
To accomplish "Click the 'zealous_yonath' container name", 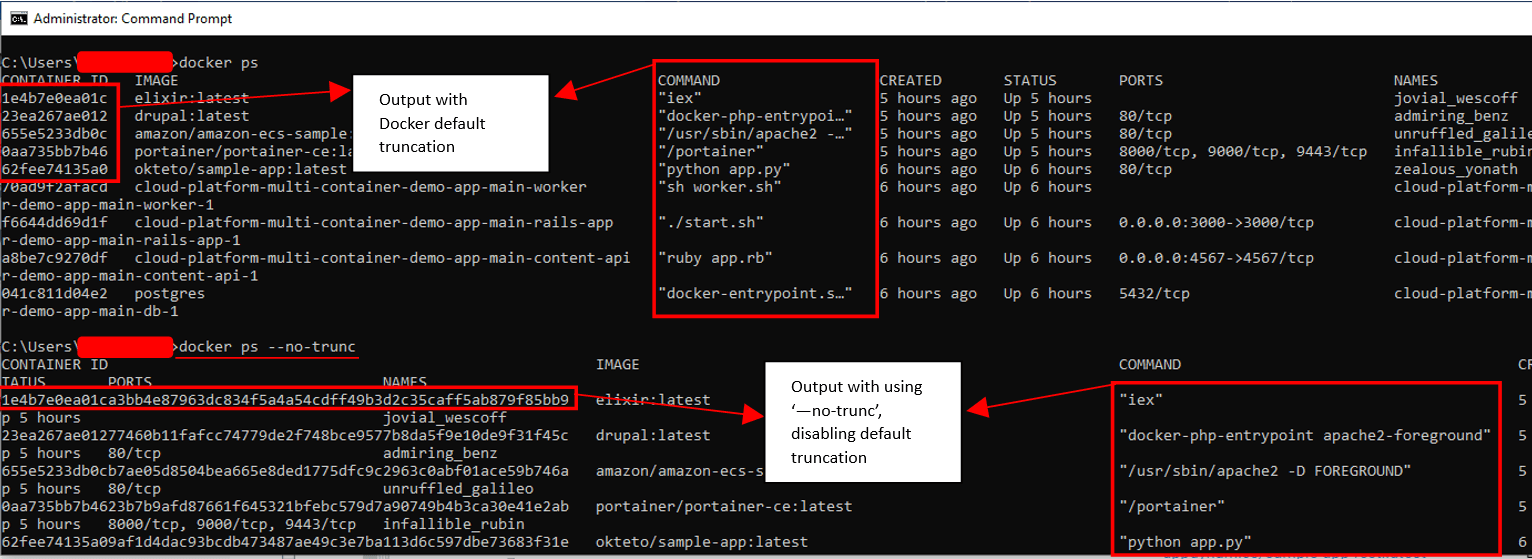I will coord(1456,169).
